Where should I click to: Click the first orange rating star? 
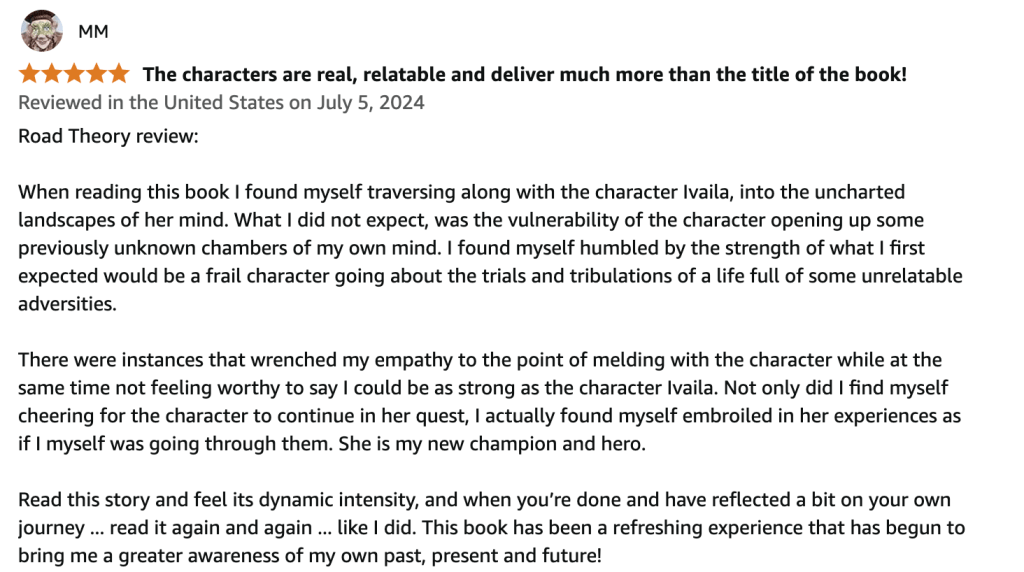29,73
